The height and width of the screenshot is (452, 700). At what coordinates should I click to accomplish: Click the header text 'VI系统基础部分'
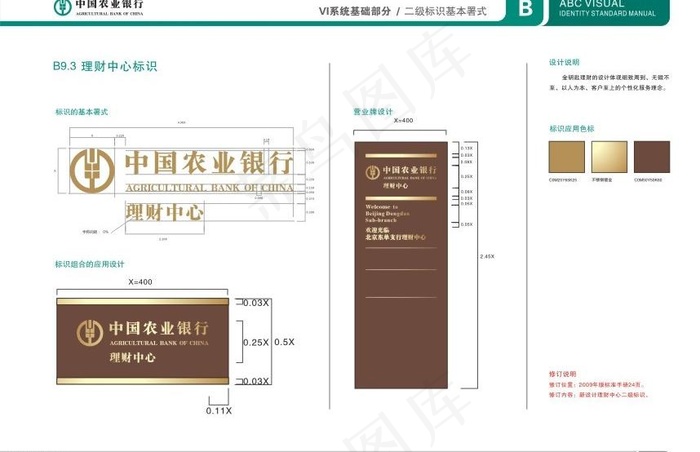pyautogui.click(x=354, y=11)
